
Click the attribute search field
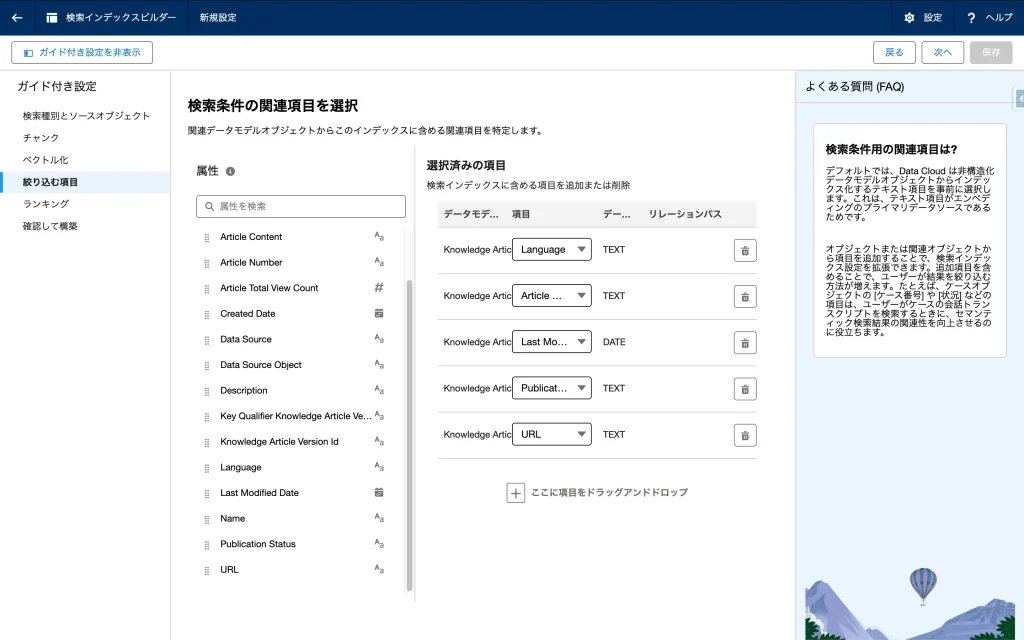(301, 206)
